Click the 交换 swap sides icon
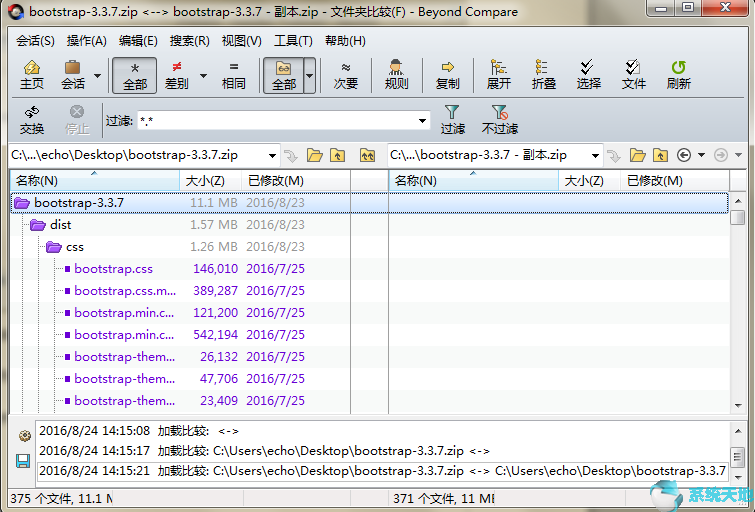This screenshot has width=755, height=512. [32, 120]
